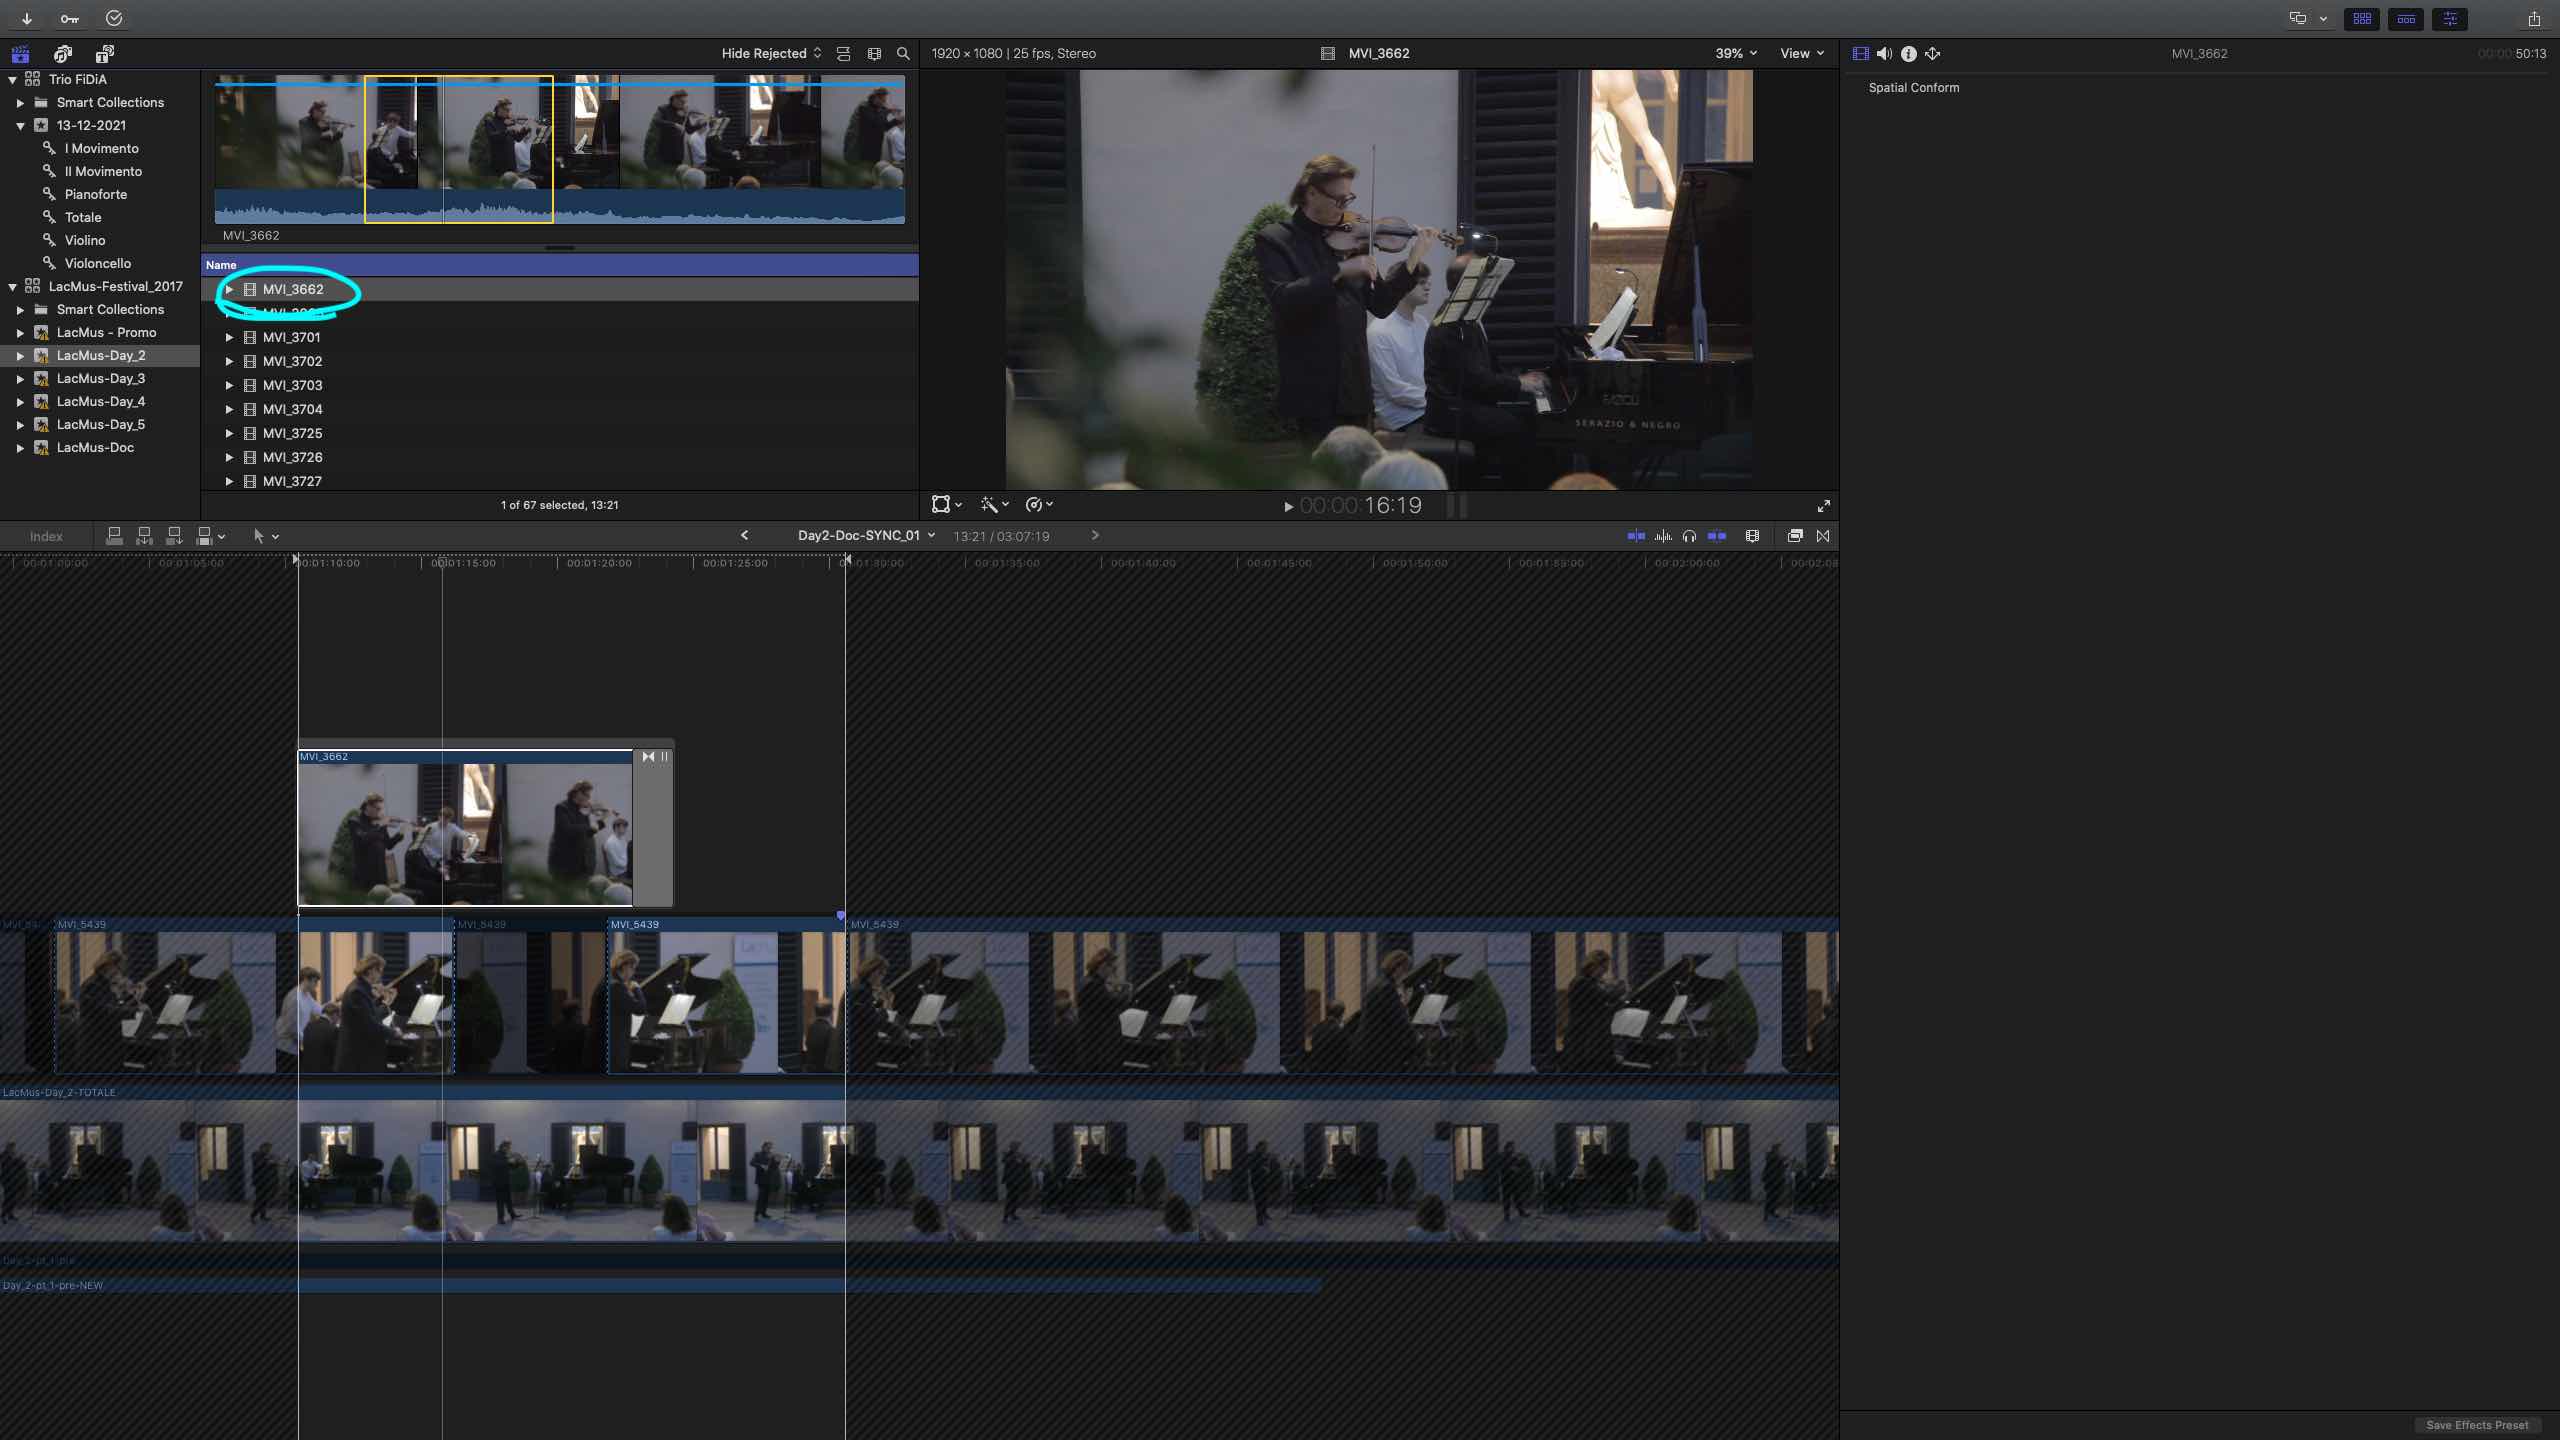
Task: Expand the MVI_3701 clip row
Action: [x=229, y=337]
